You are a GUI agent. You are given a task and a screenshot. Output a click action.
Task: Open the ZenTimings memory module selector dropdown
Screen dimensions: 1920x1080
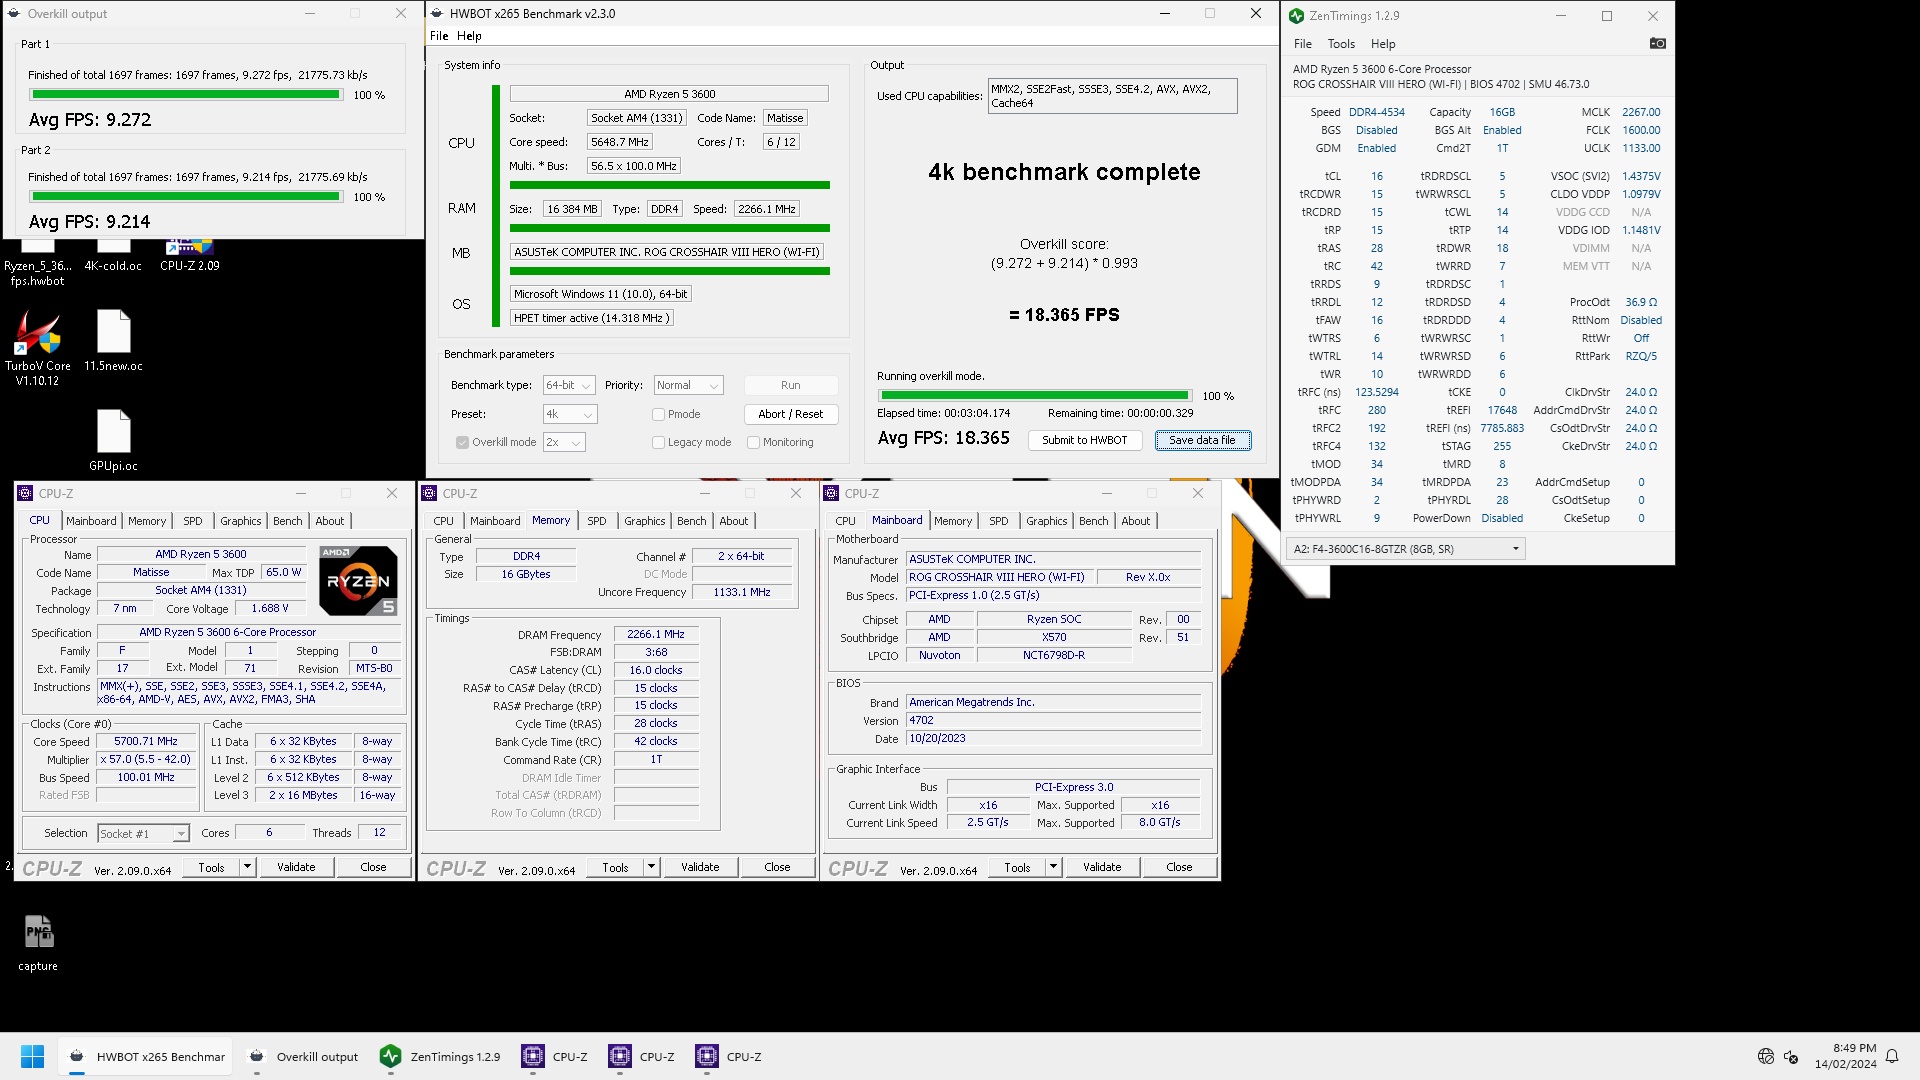pos(1405,549)
